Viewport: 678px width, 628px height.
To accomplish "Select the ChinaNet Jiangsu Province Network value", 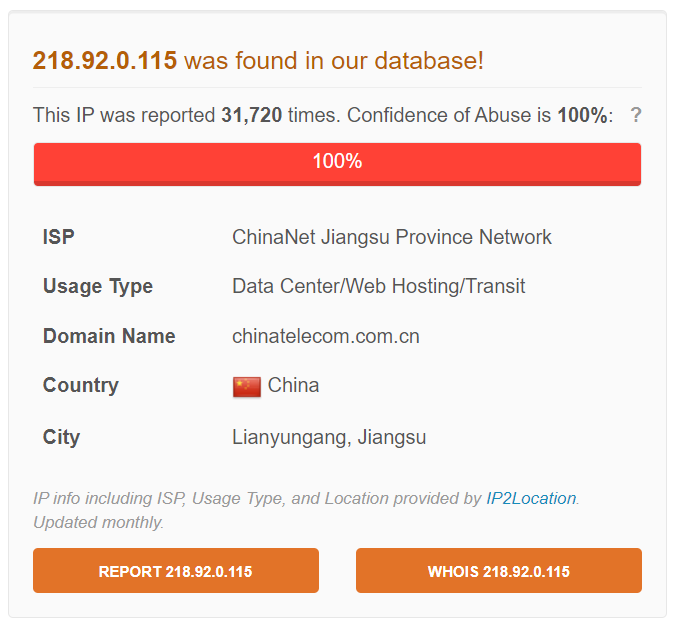I will click(391, 237).
